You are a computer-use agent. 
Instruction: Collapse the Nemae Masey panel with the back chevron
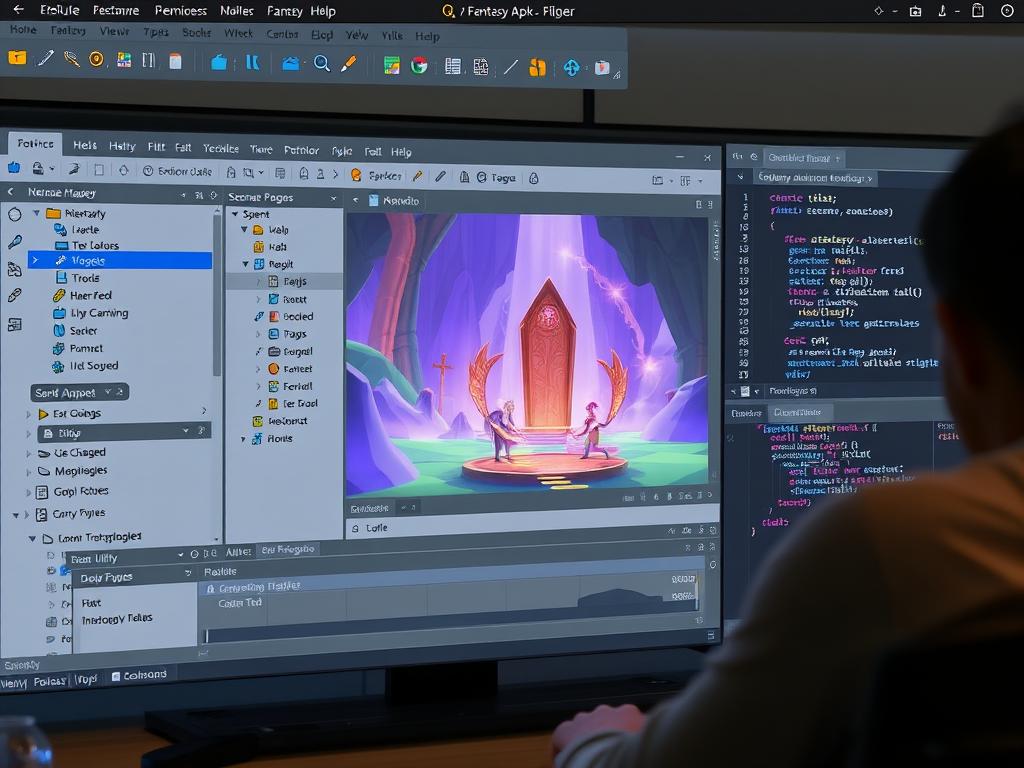(10, 192)
